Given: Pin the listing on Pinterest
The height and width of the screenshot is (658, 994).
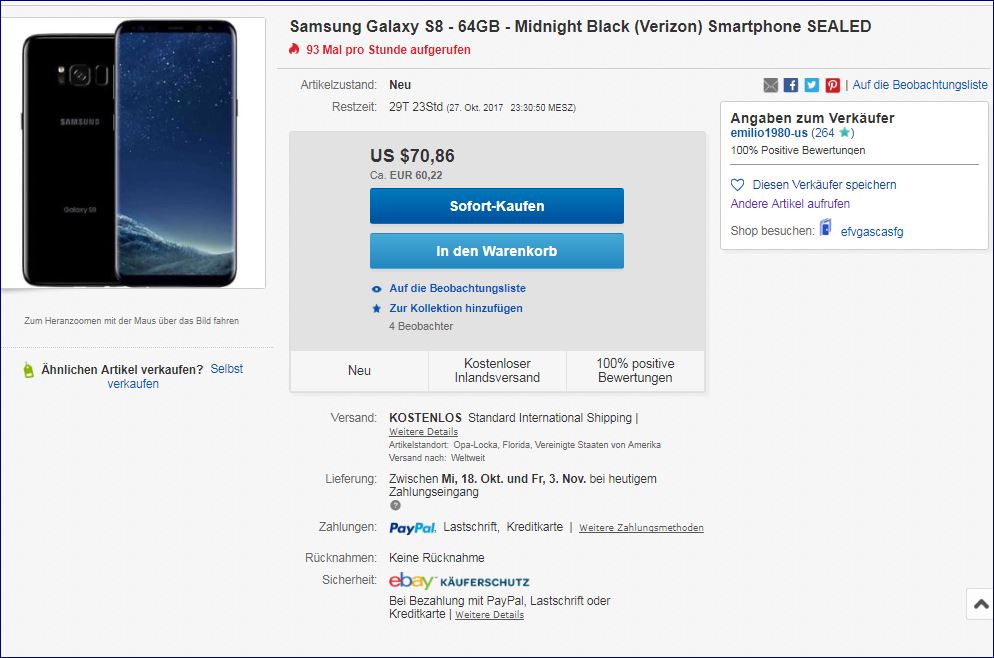Looking at the screenshot, I should (x=832, y=85).
